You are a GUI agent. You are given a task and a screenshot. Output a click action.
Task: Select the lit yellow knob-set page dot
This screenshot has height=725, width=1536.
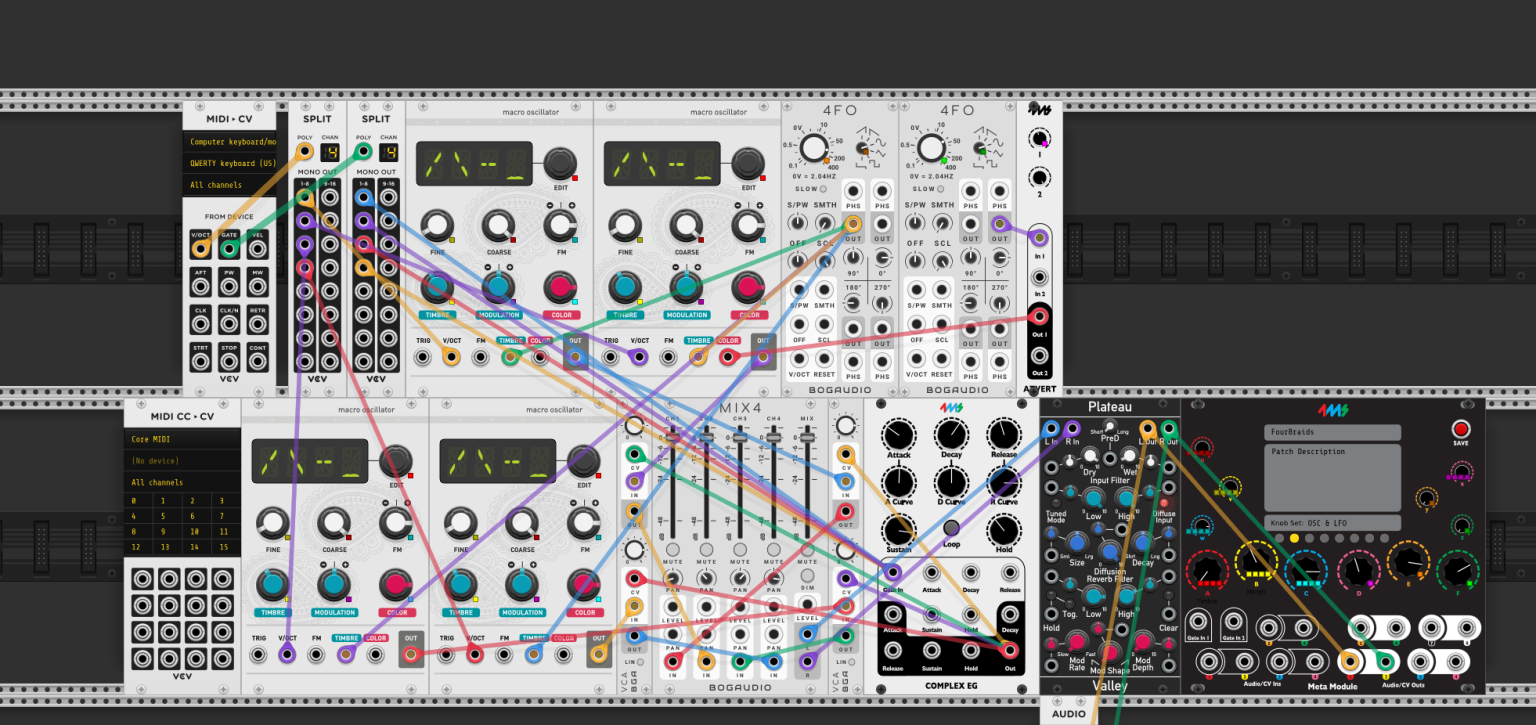point(1294,538)
